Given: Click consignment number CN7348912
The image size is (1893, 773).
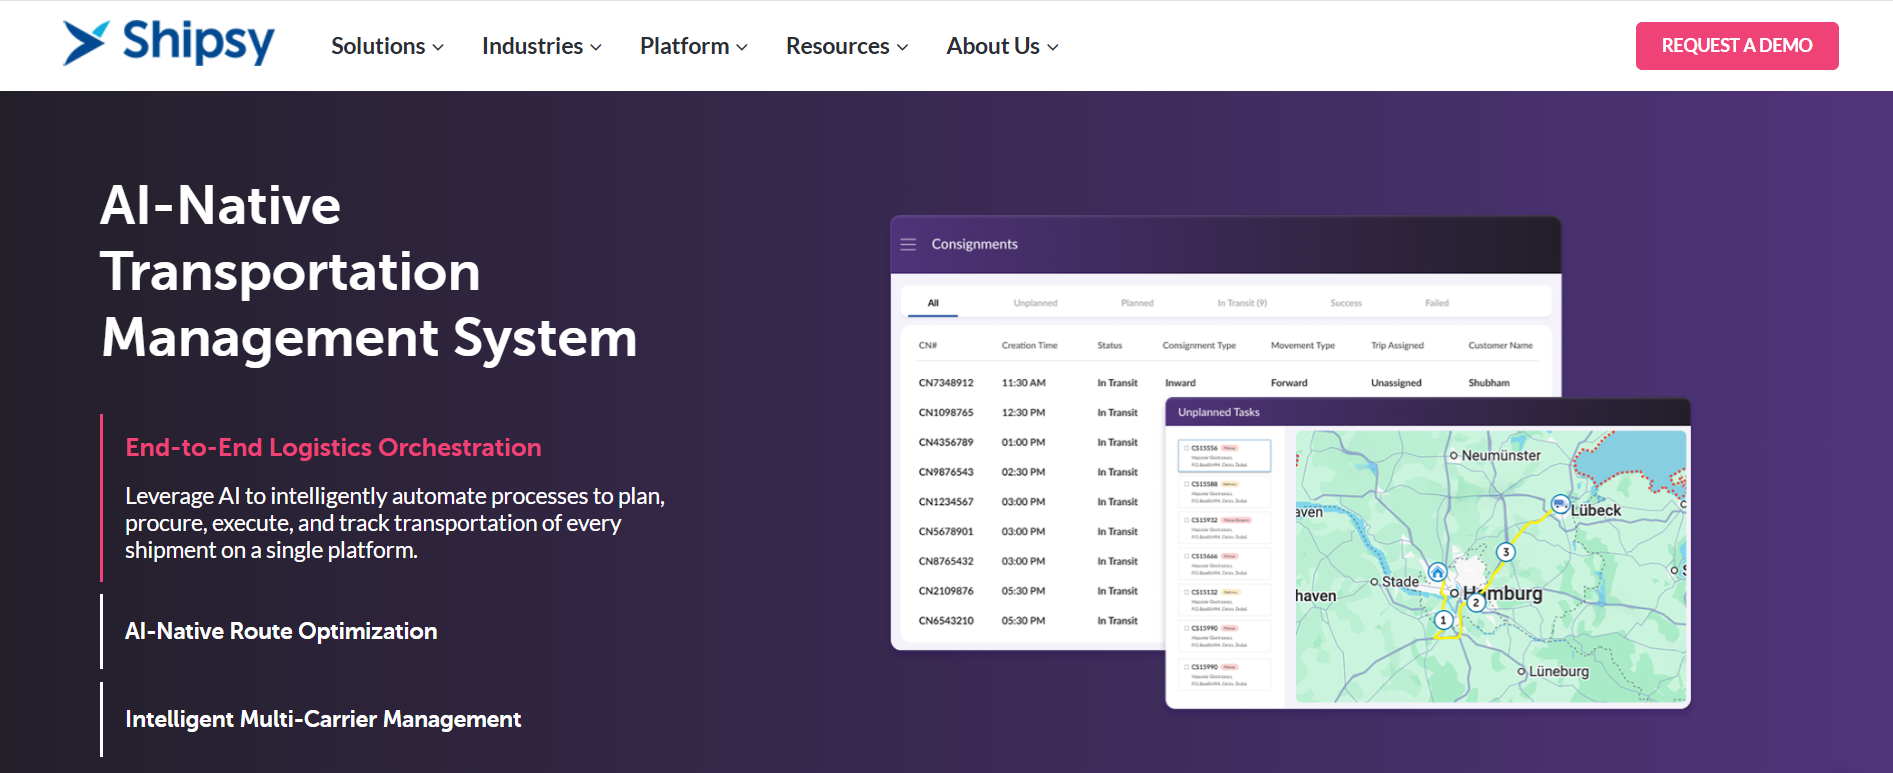Looking at the screenshot, I should tap(946, 383).
